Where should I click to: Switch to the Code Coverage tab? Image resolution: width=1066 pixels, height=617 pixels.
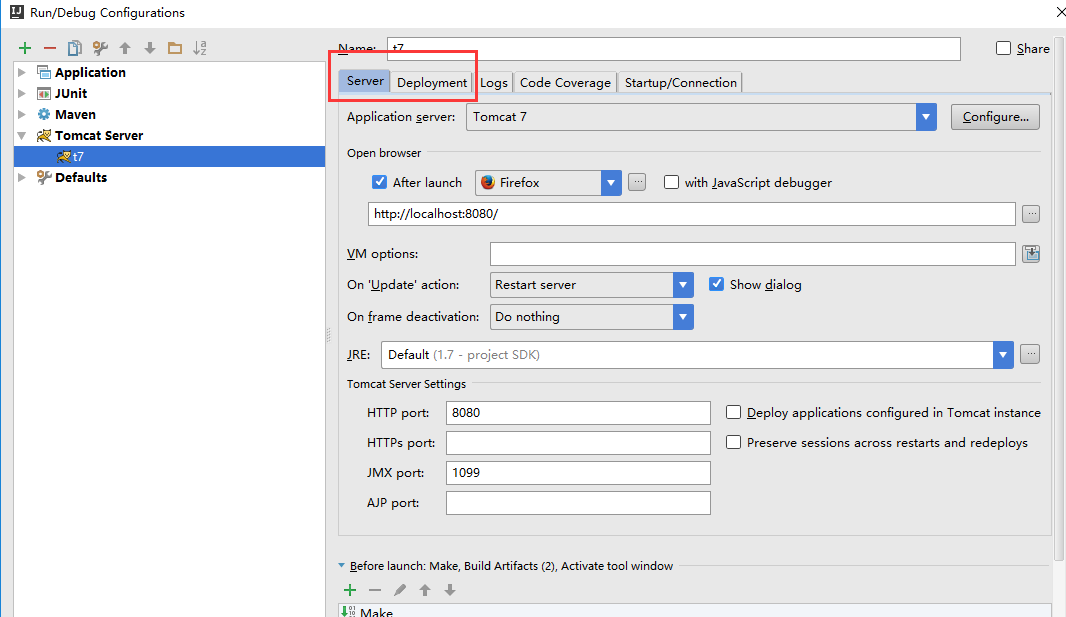[x=565, y=82]
